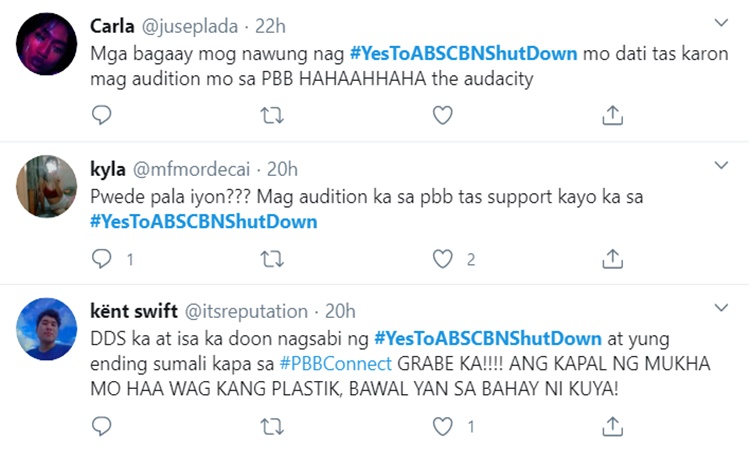The image size is (750, 450).
Task: Retweet Carla's tweet
Action: pyautogui.click(x=271, y=116)
